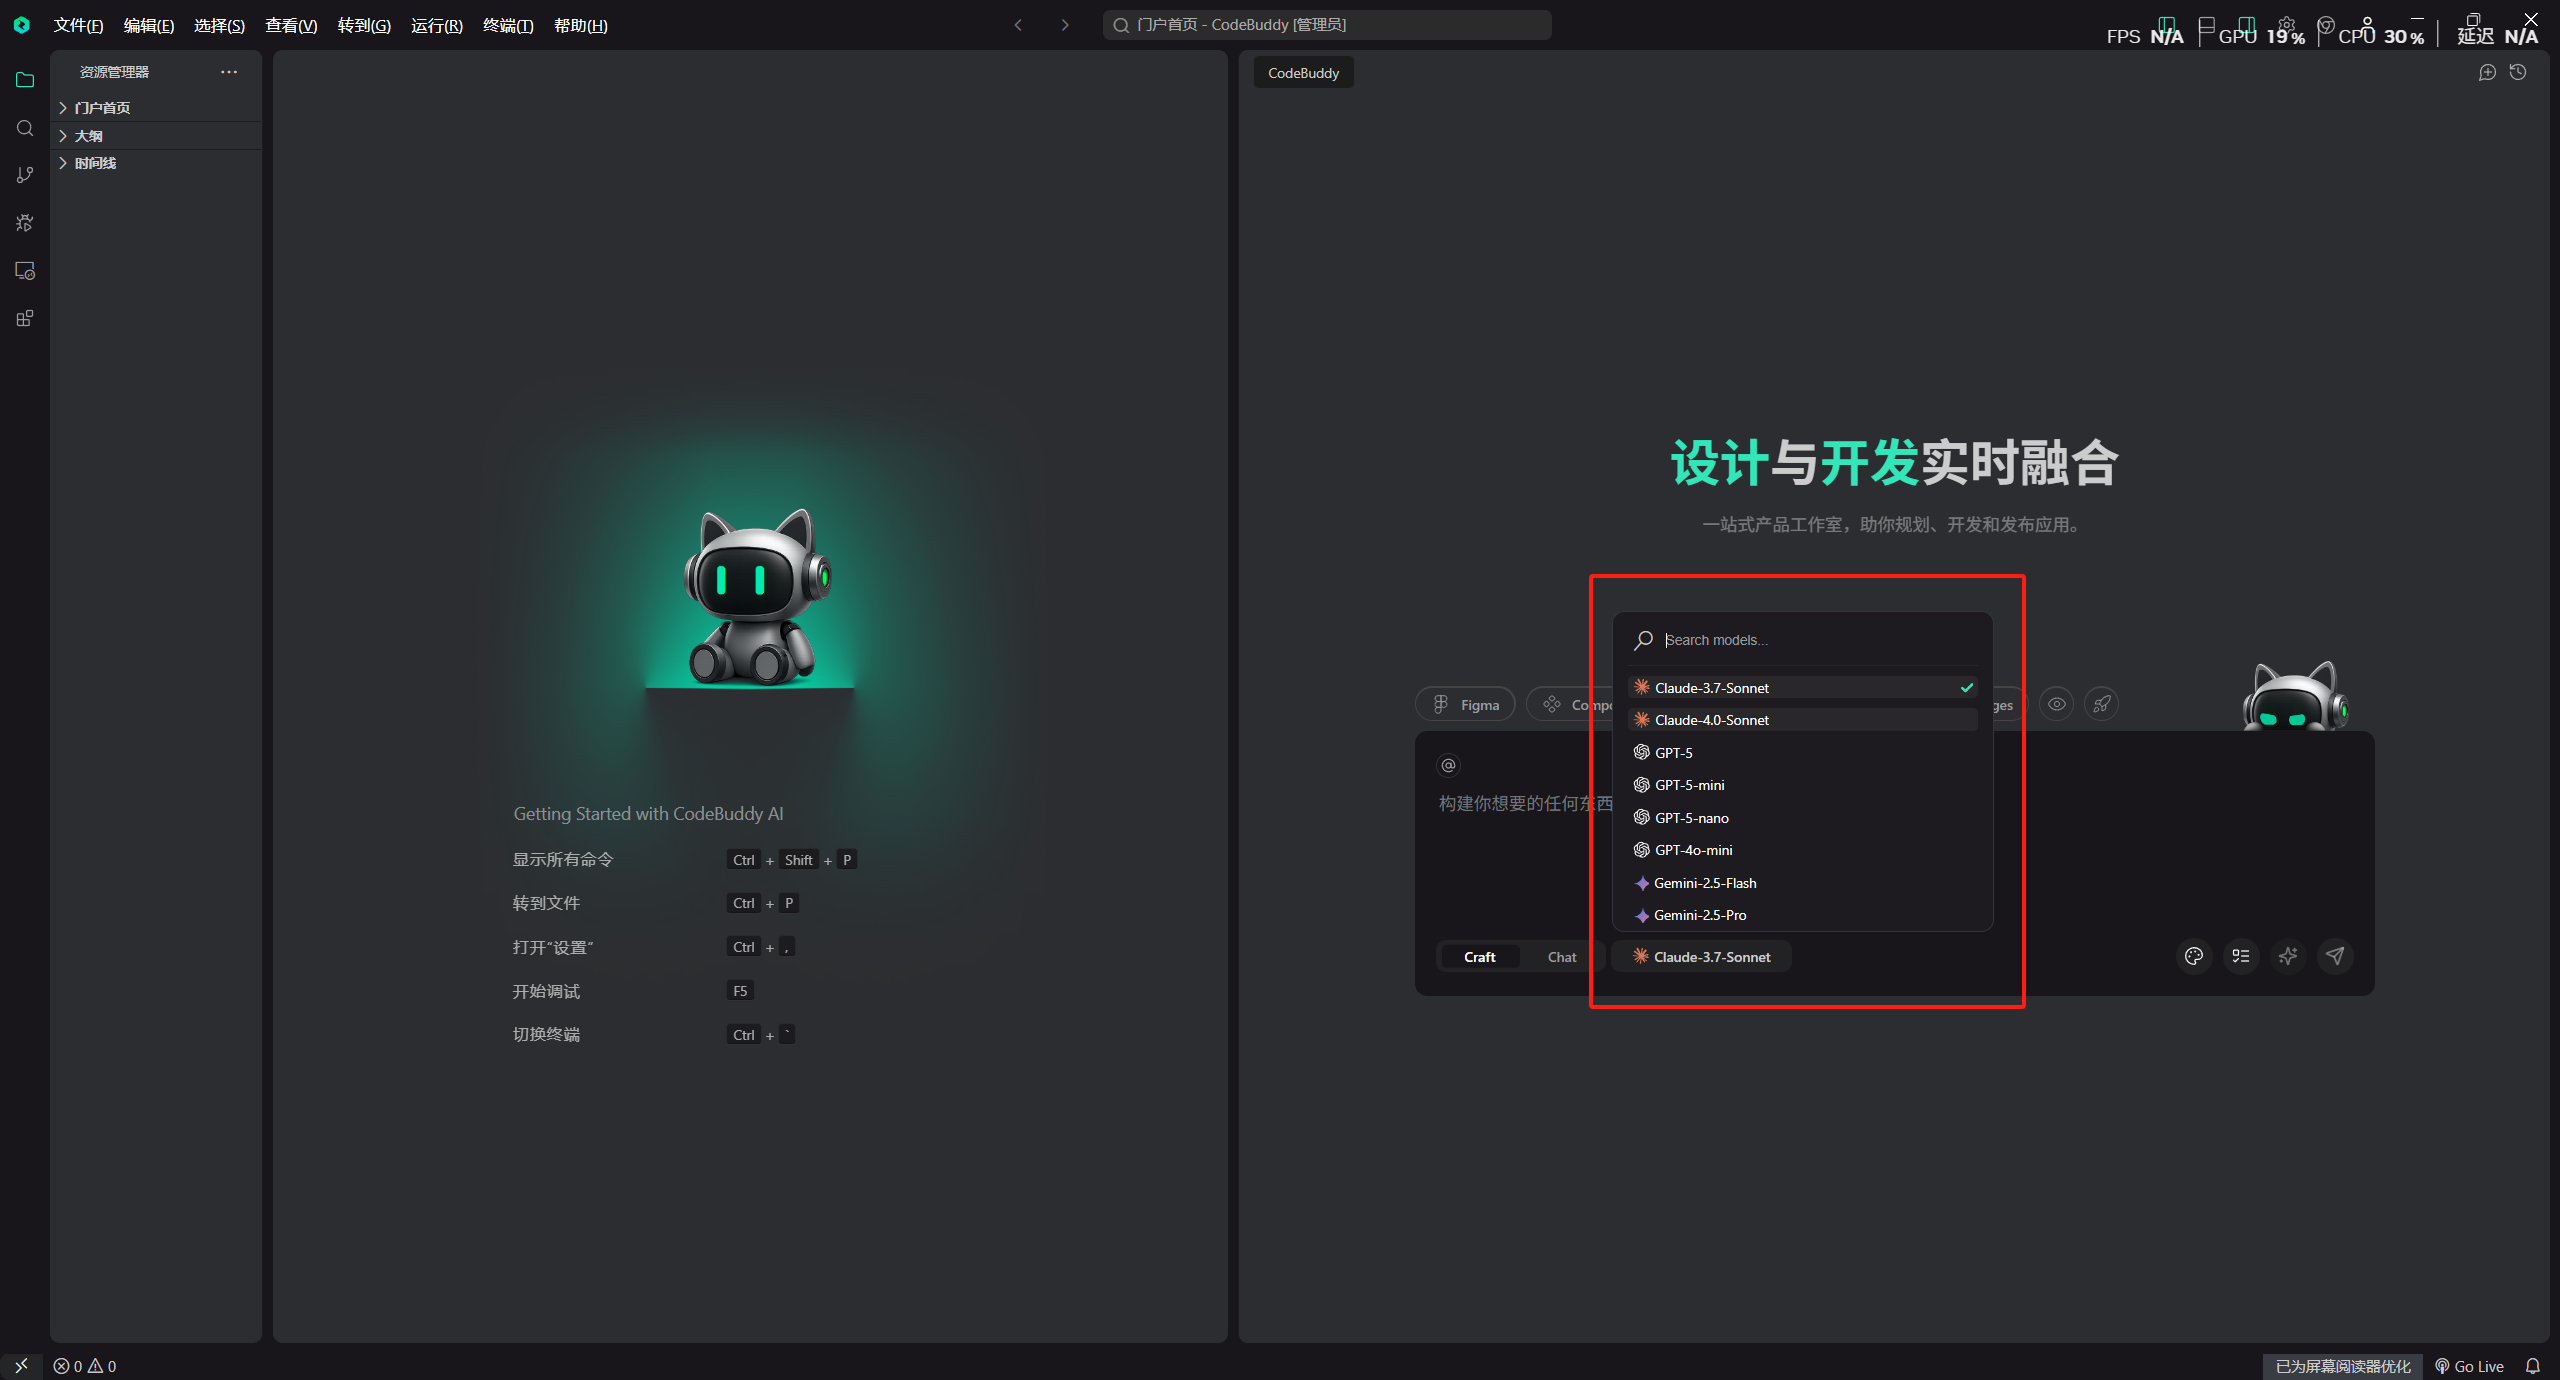This screenshot has height=1380, width=2560.
Task: Open the Claude-3.7-Sonnet model selector button
Action: click(1702, 957)
